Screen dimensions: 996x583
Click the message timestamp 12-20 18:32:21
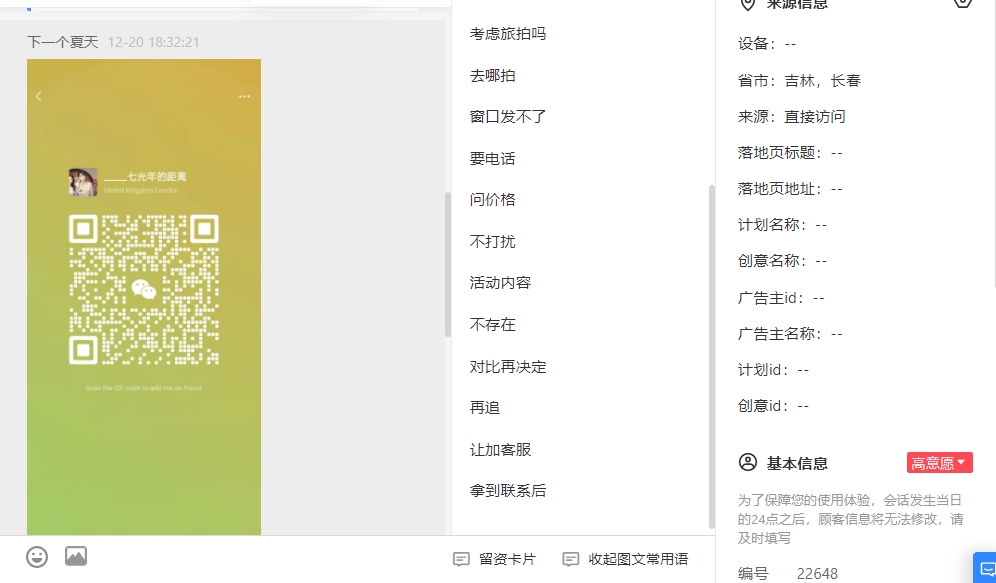[154, 43]
